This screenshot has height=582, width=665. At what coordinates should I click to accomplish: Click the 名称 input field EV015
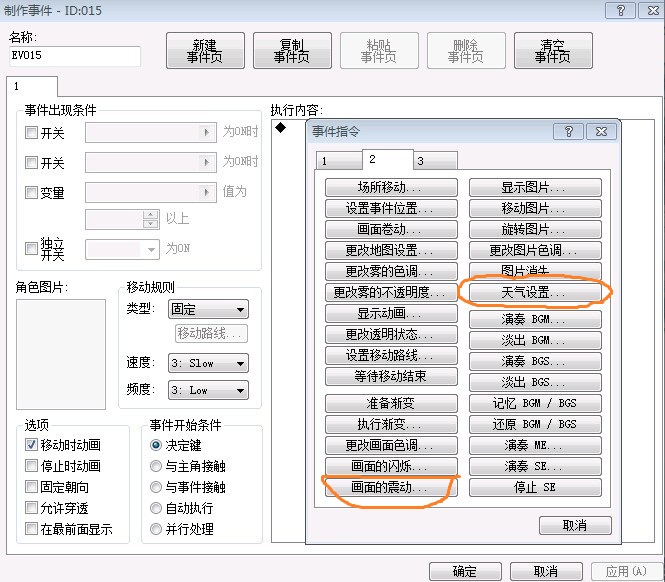click(75, 56)
